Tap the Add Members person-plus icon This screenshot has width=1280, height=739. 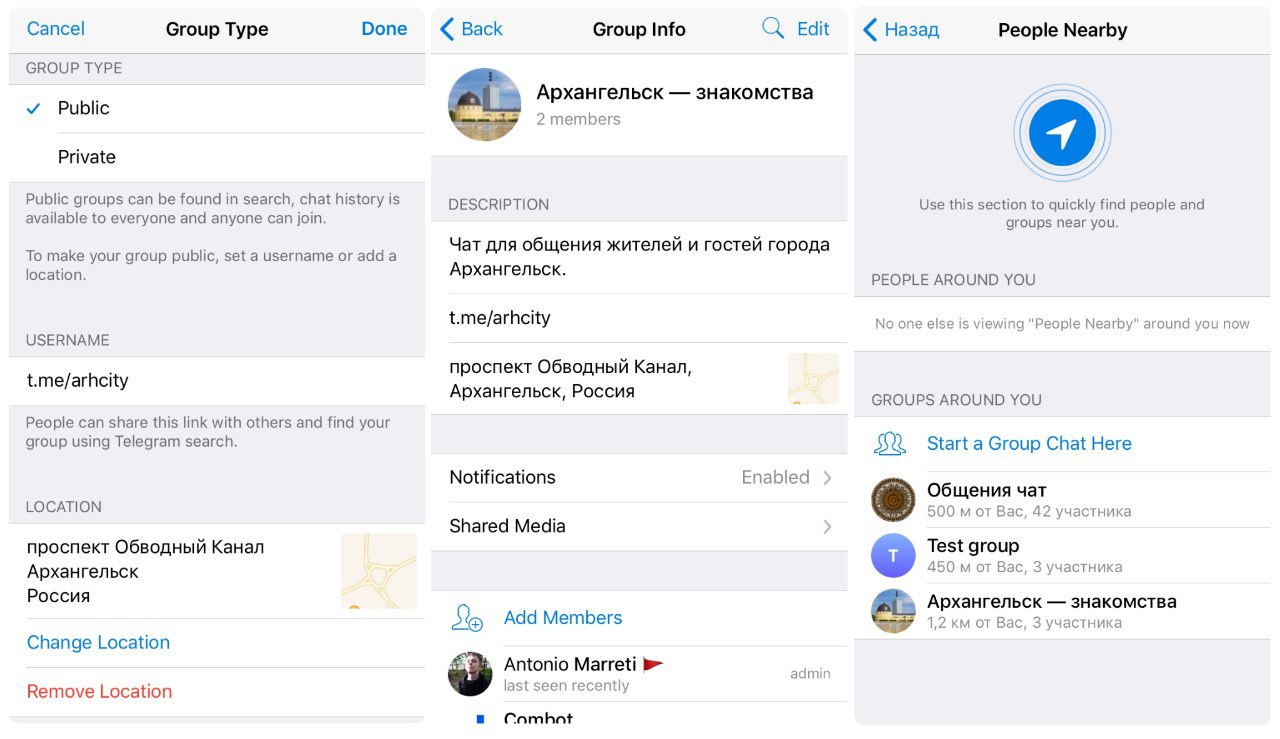(467, 618)
